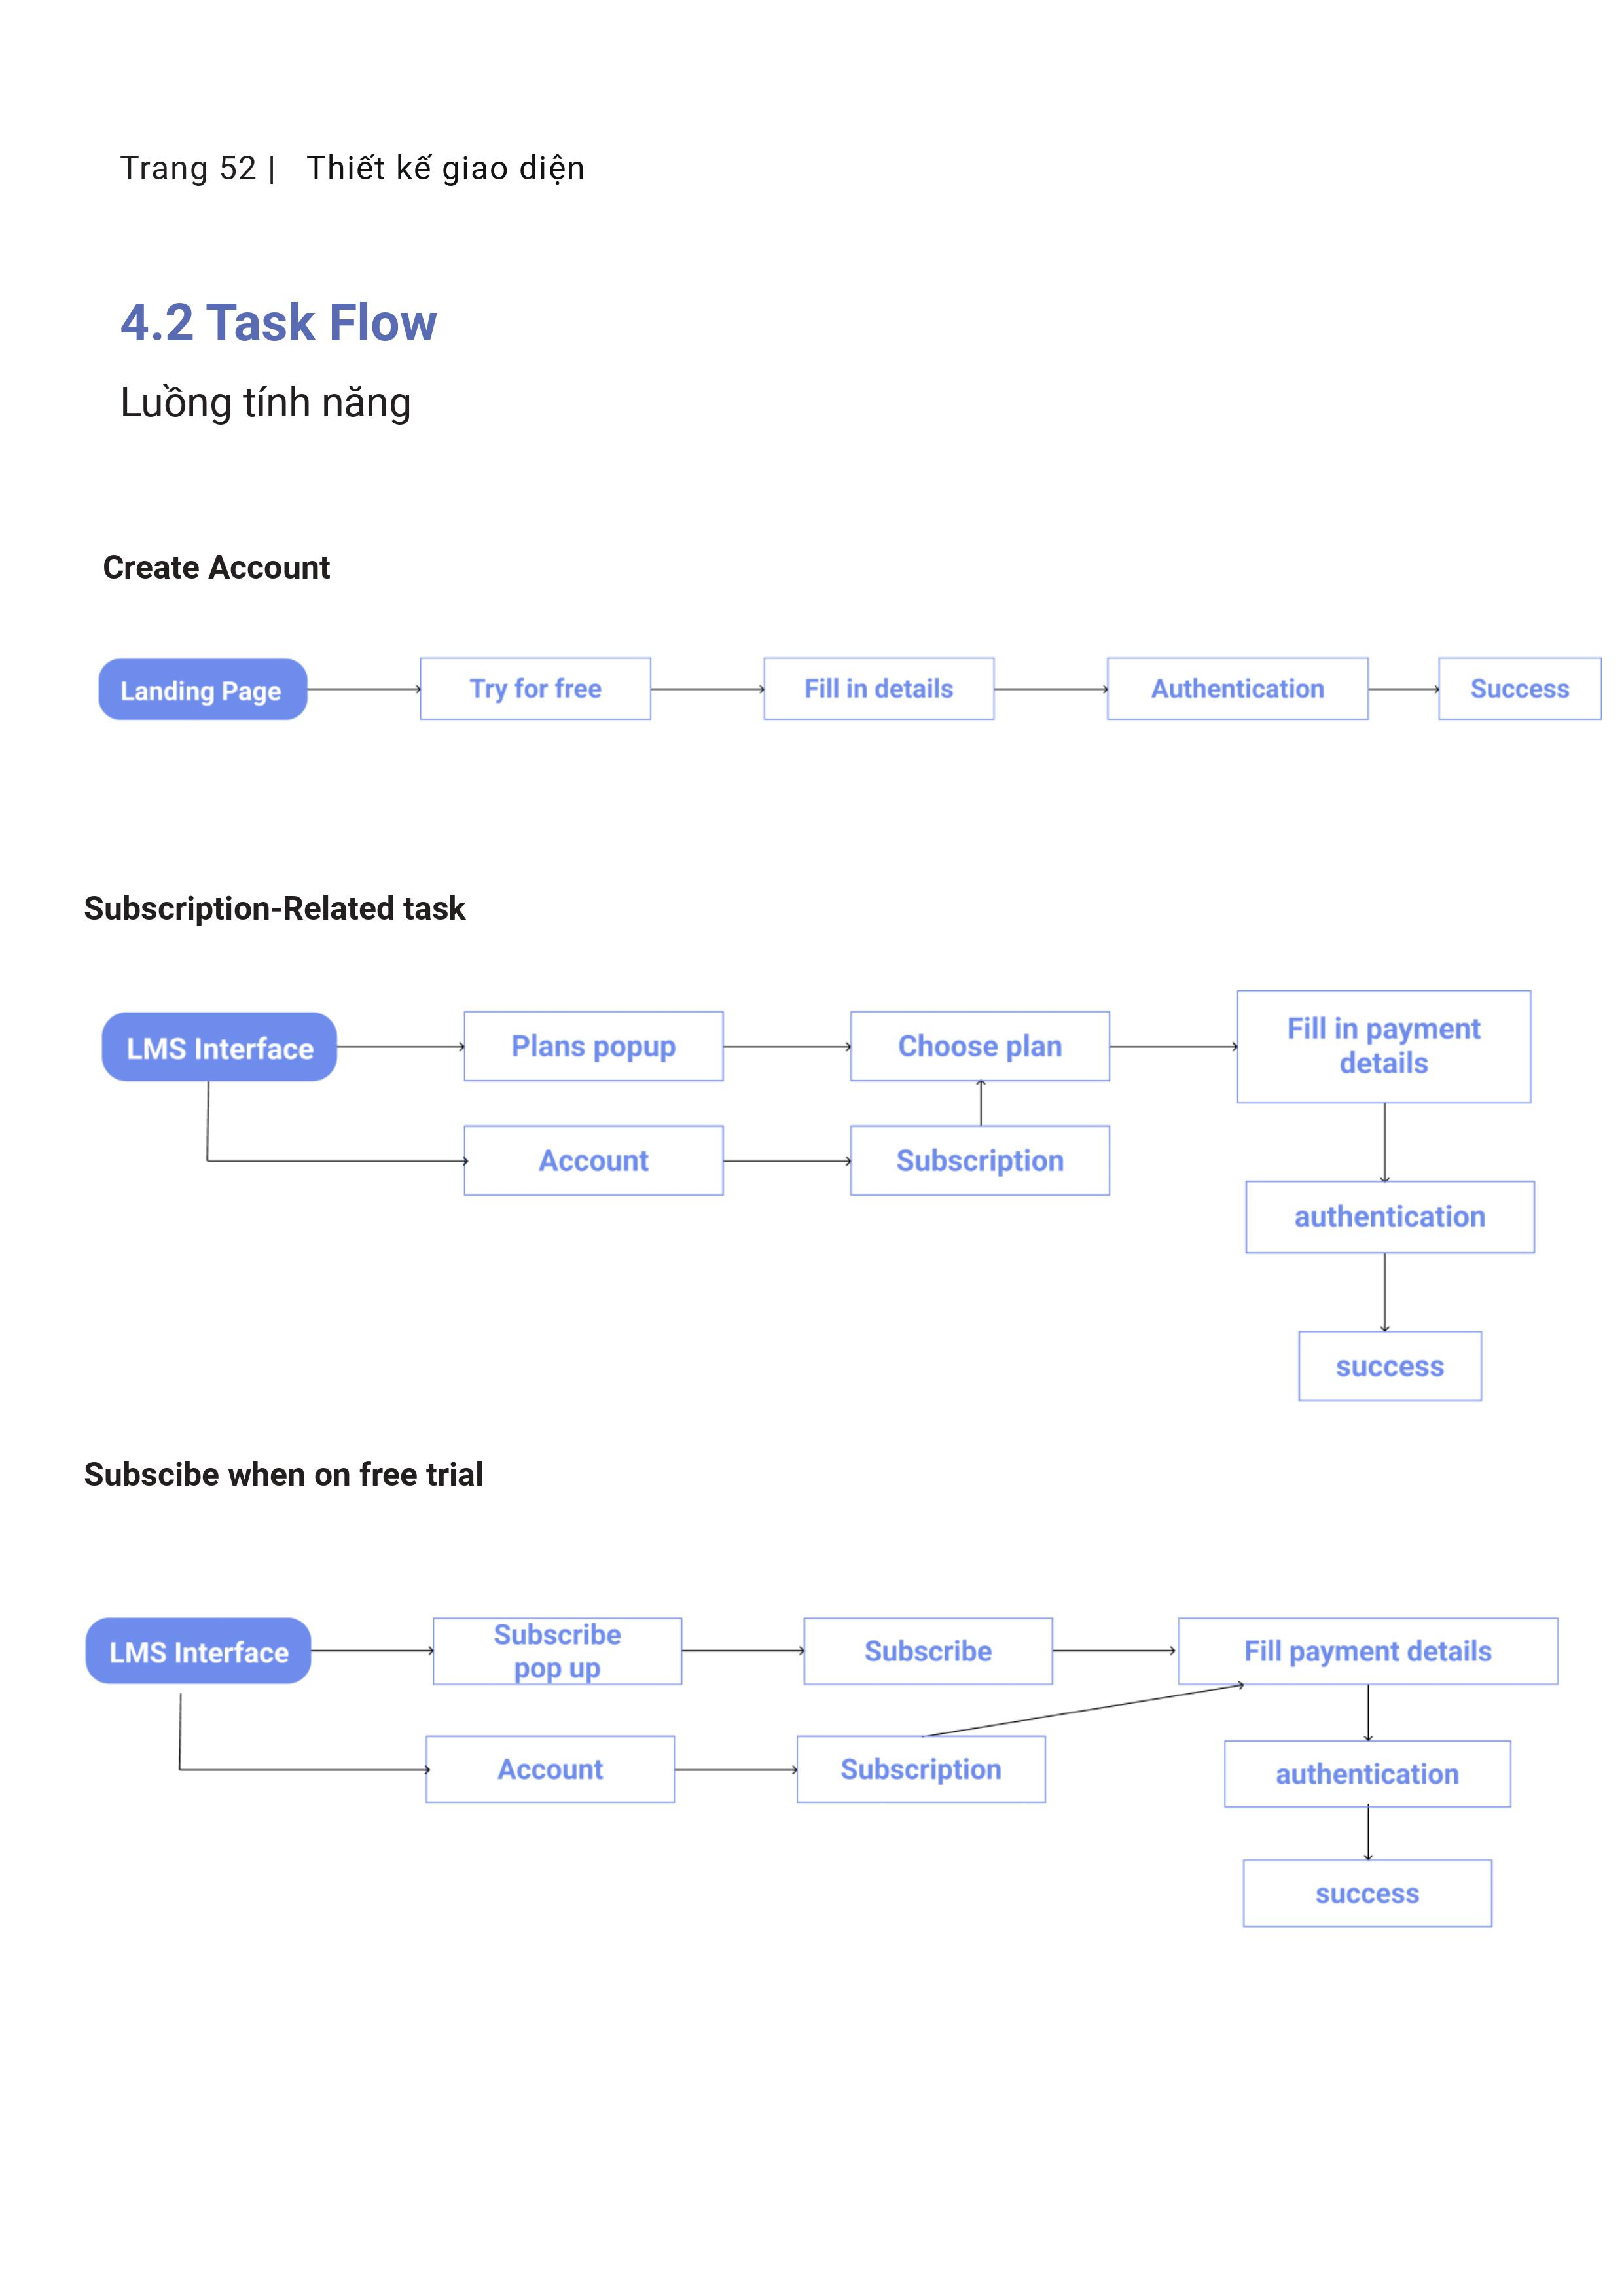Select the Try for free box

click(x=535, y=688)
